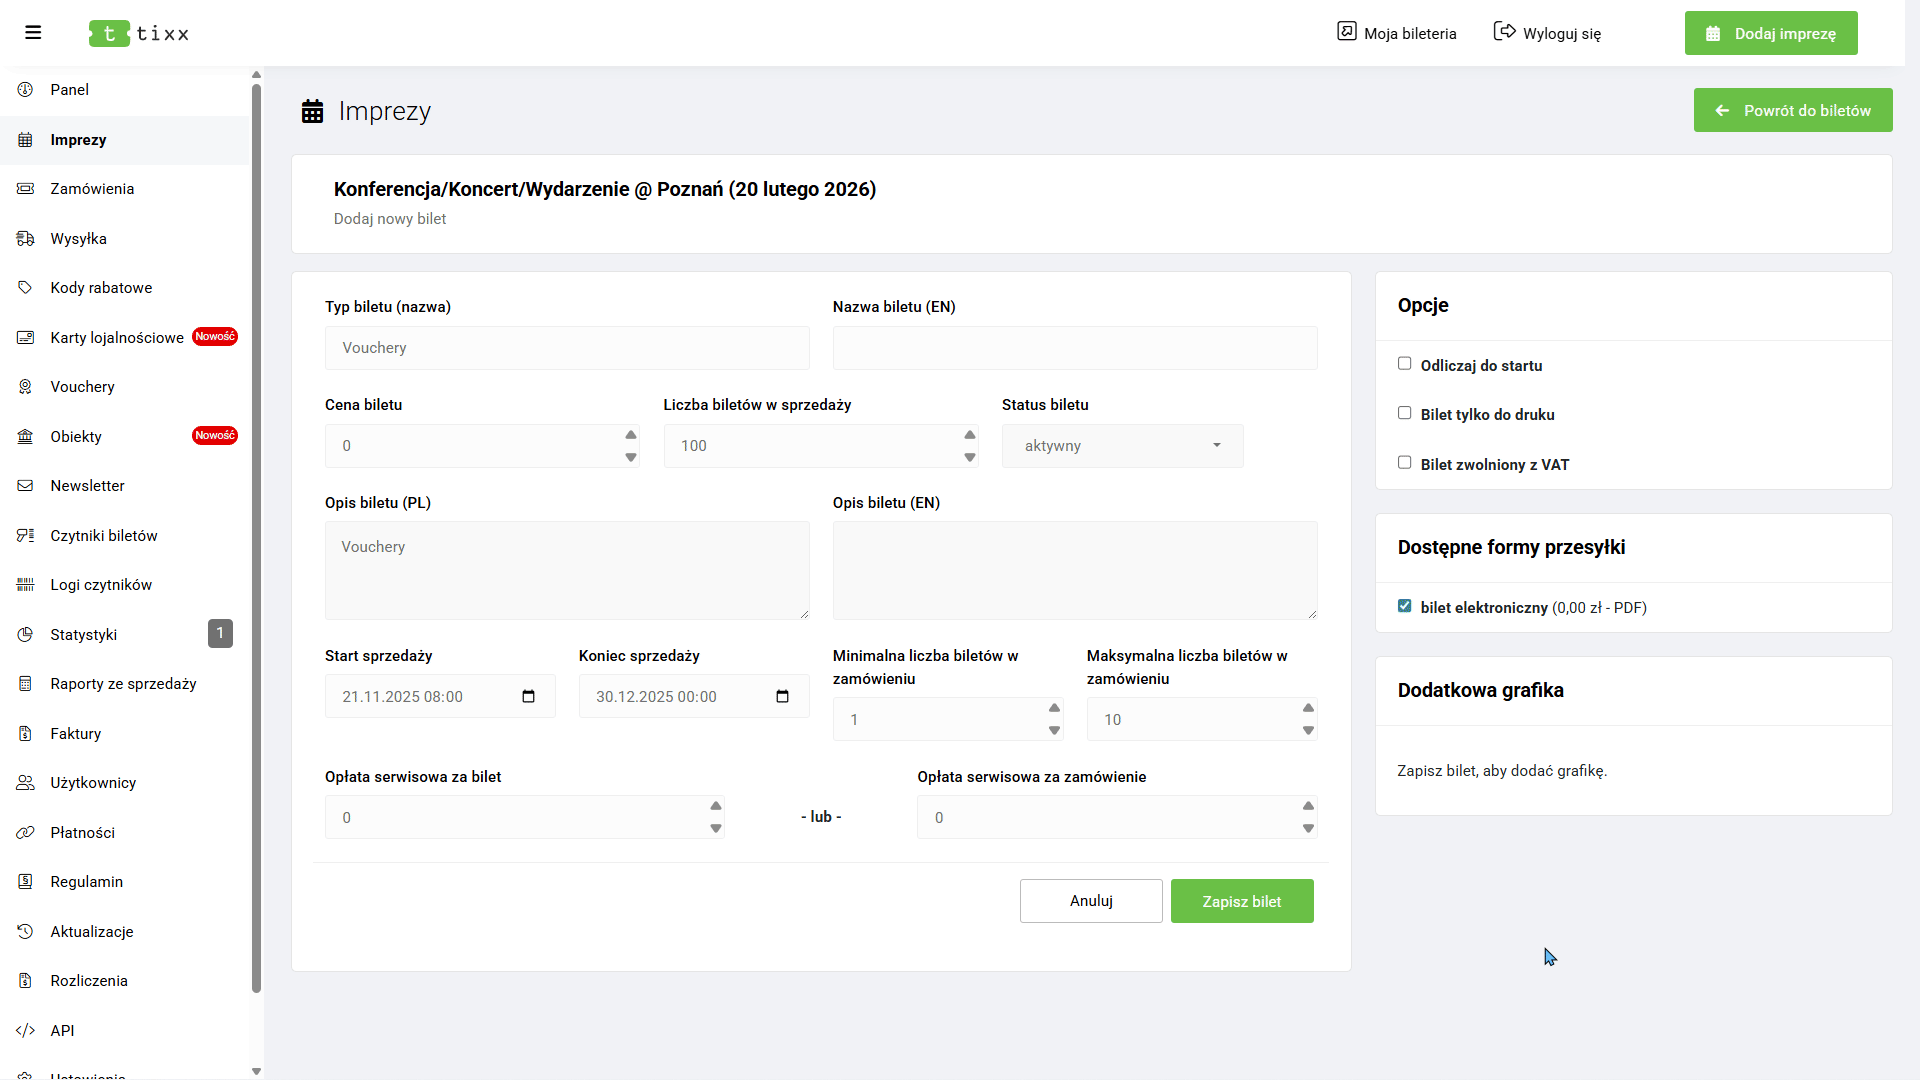
Task: Check Bilet tylko do druku option
Action: [1404, 413]
